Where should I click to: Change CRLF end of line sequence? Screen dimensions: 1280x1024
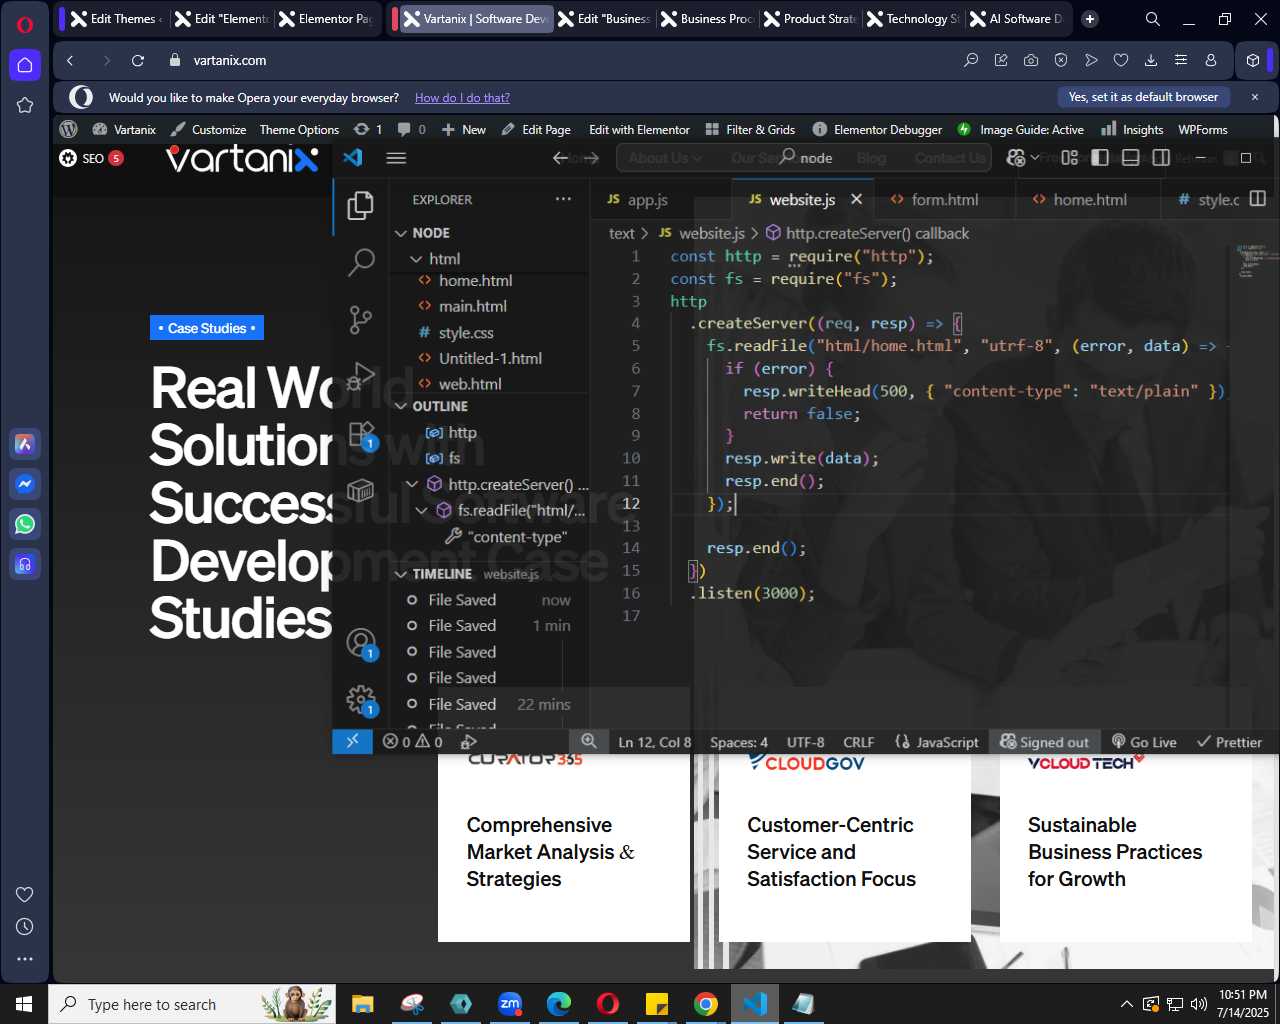tap(859, 742)
